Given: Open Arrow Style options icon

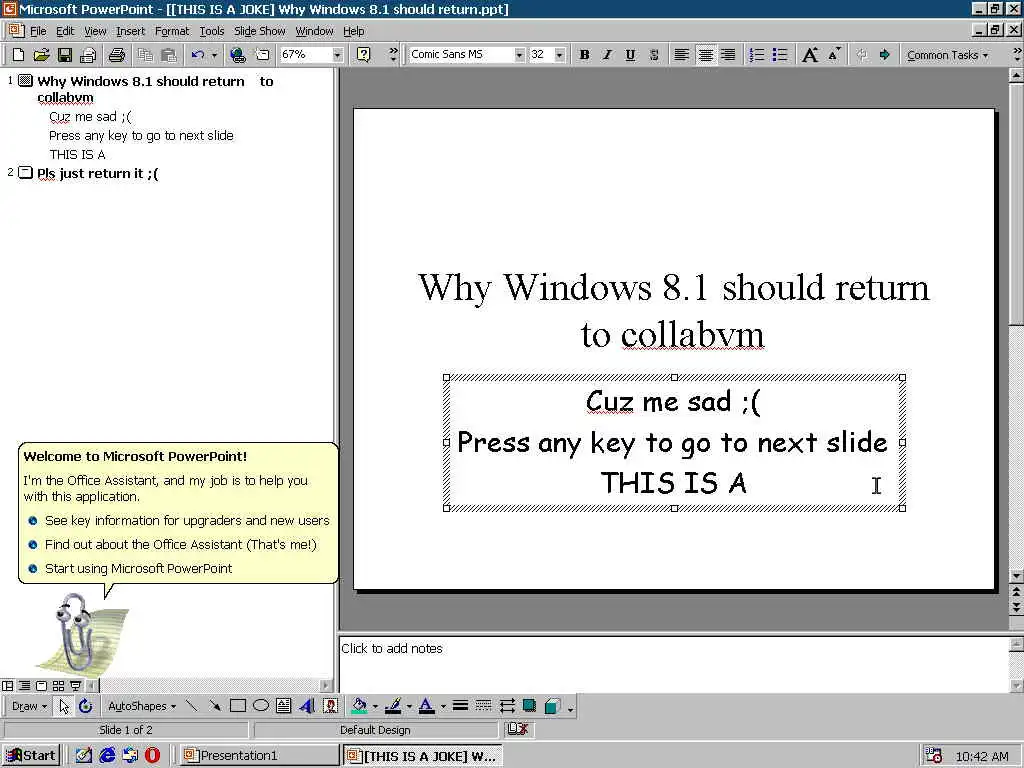Looking at the screenshot, I should (x=507, y=706).
